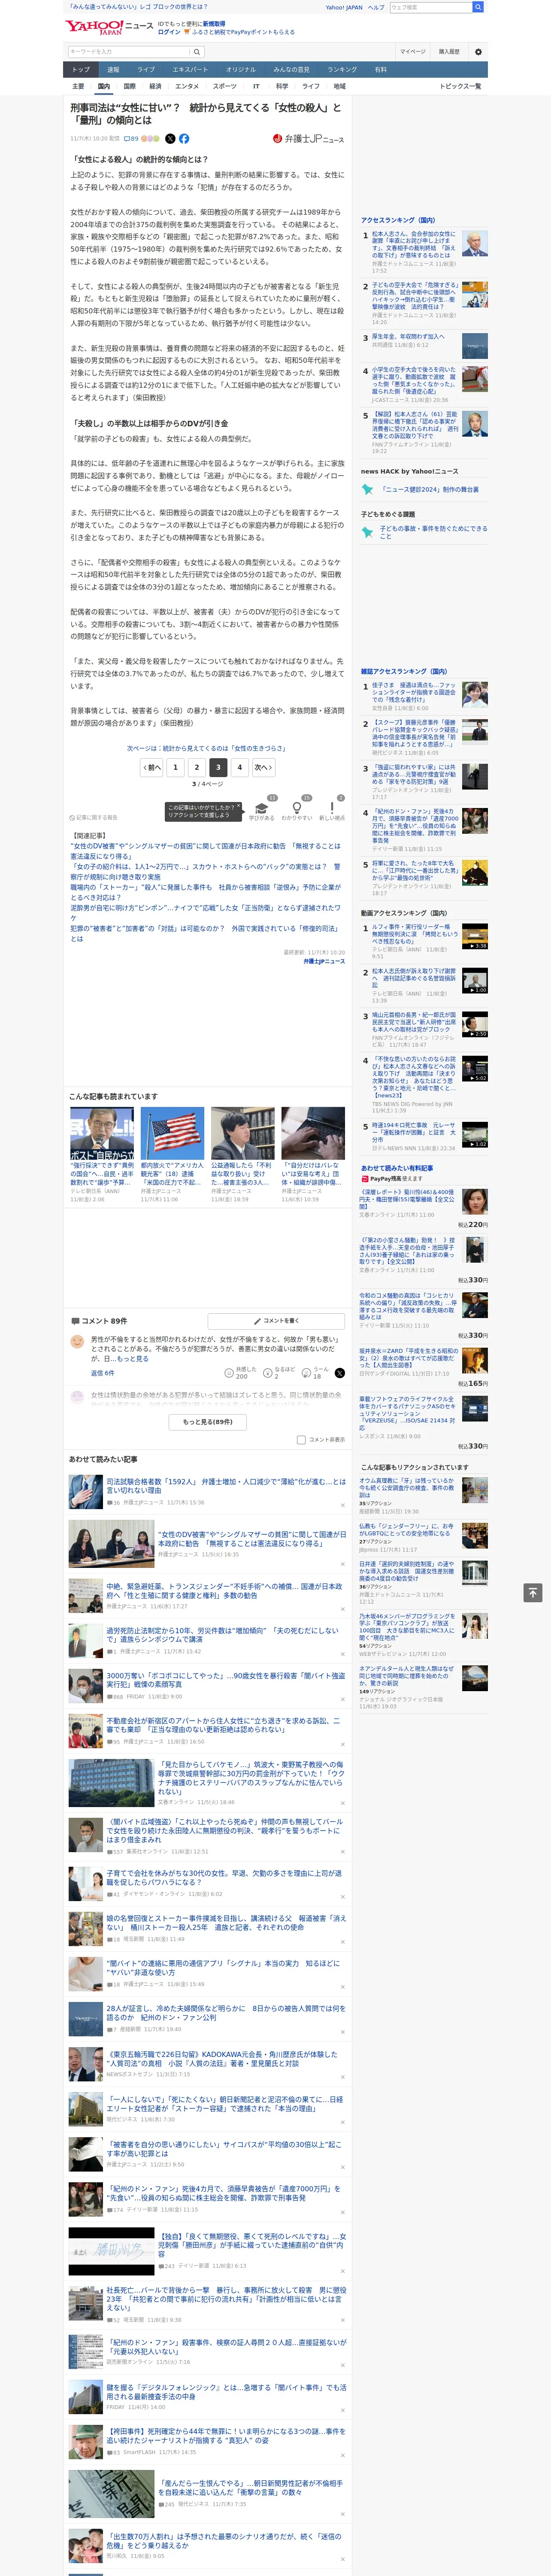Click the 弁護士JPニュース publisher logo
This screenshot has height=2576, width=551.
coord(308,139)
